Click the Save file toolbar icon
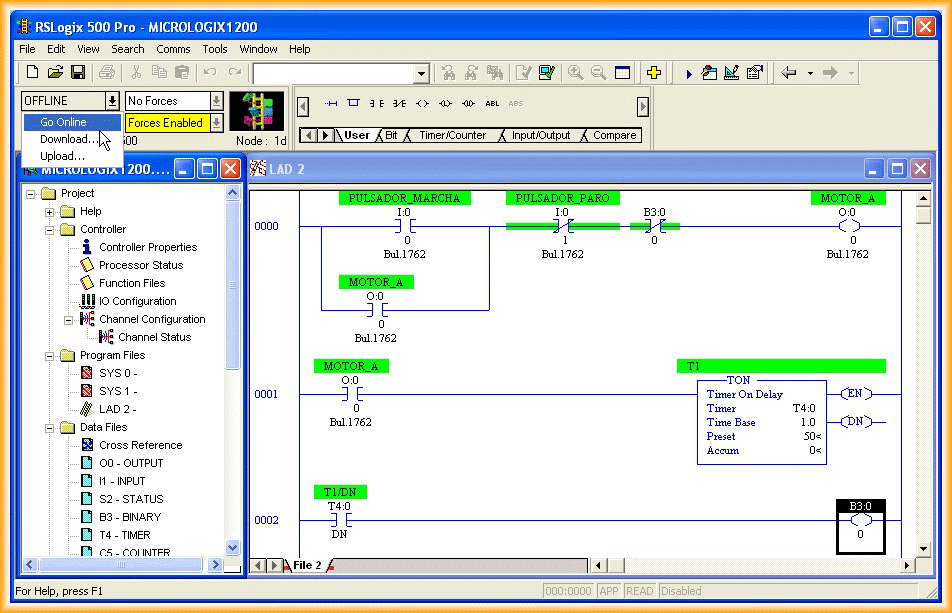 pos(77,73)
